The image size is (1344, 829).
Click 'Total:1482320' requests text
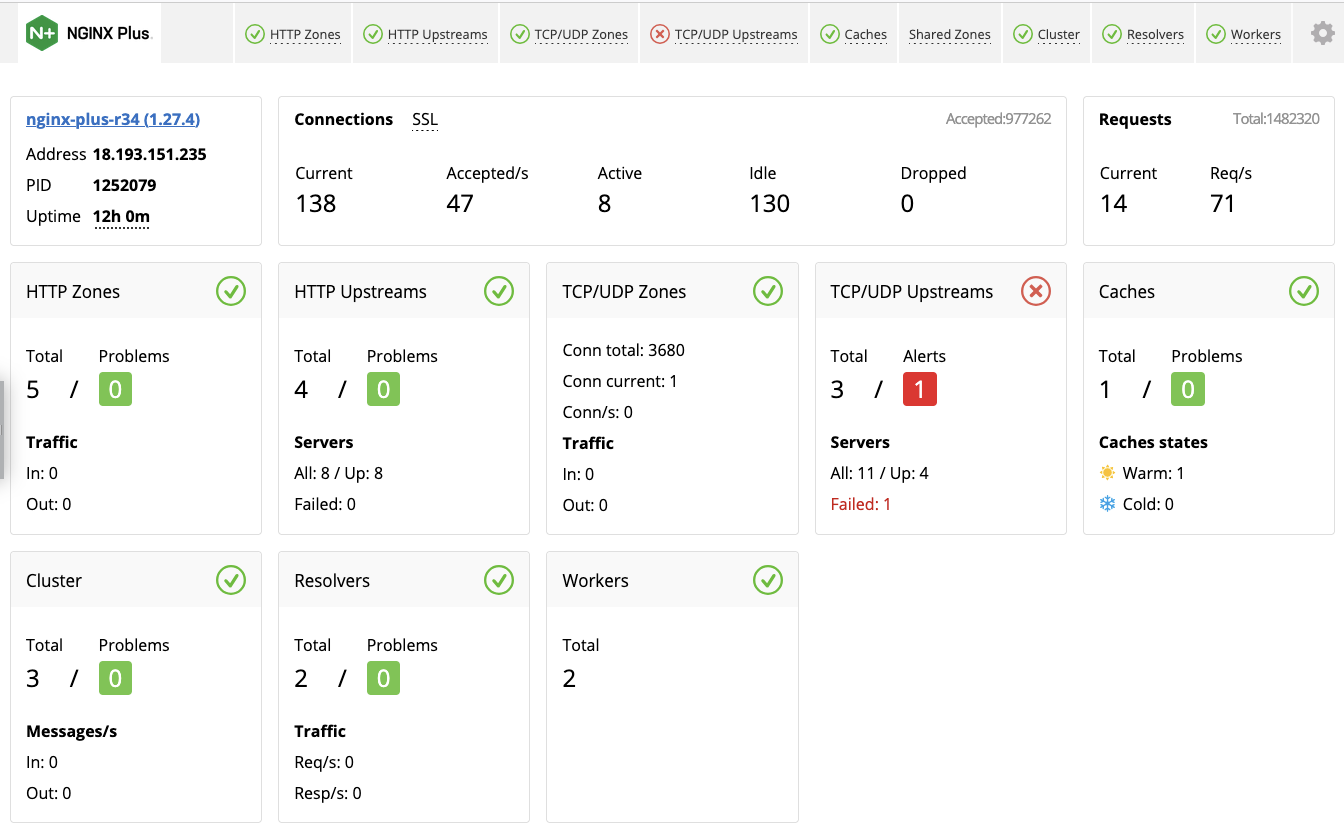(x=1276, y=119)
